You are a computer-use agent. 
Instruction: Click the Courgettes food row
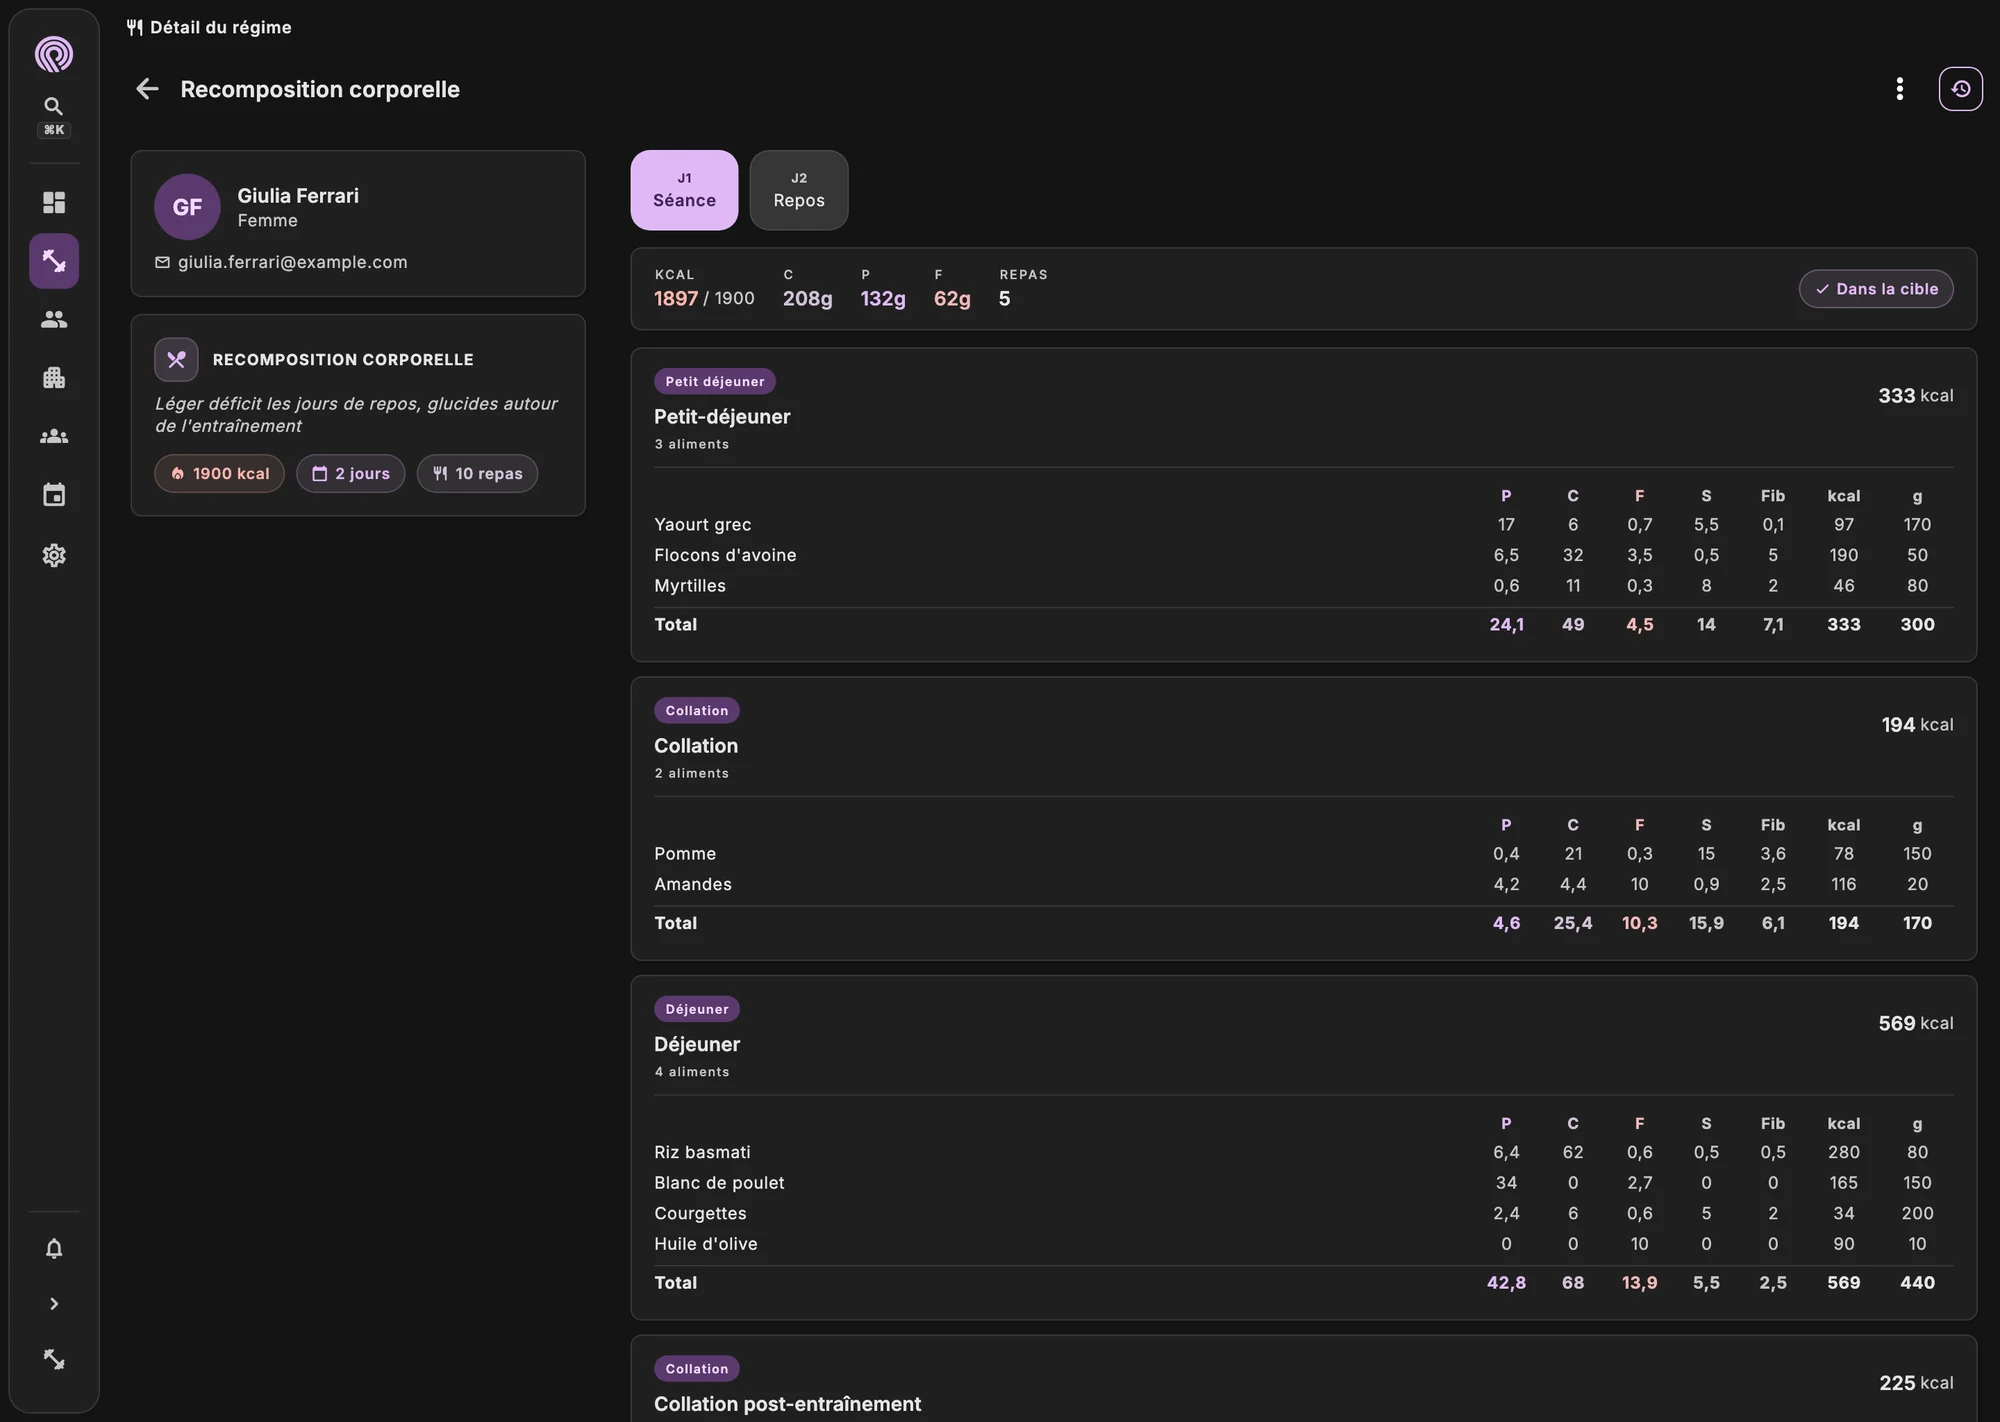point(1303,1214)
